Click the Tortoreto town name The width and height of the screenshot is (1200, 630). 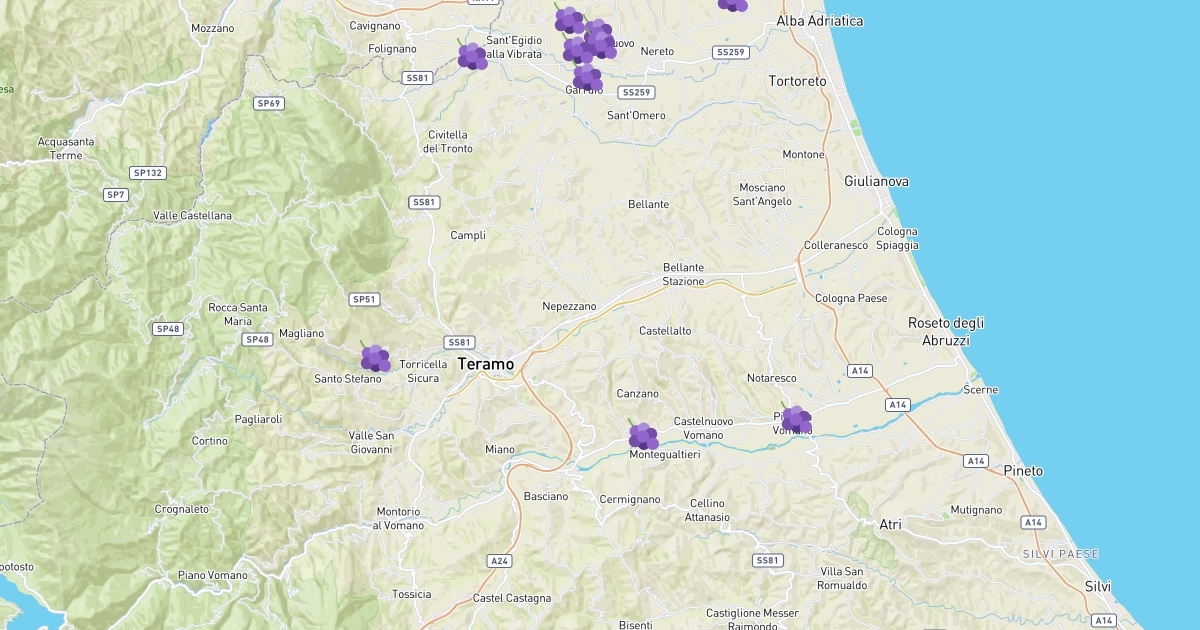coord(797,80)
